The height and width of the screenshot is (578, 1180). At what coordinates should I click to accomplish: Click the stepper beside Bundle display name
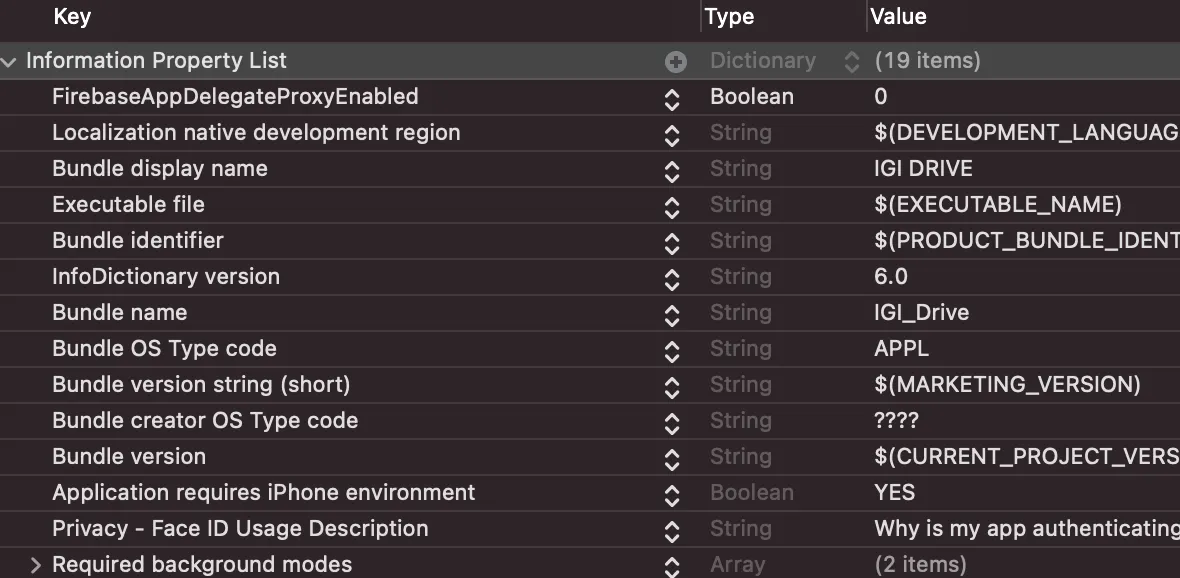coord(672,170)
